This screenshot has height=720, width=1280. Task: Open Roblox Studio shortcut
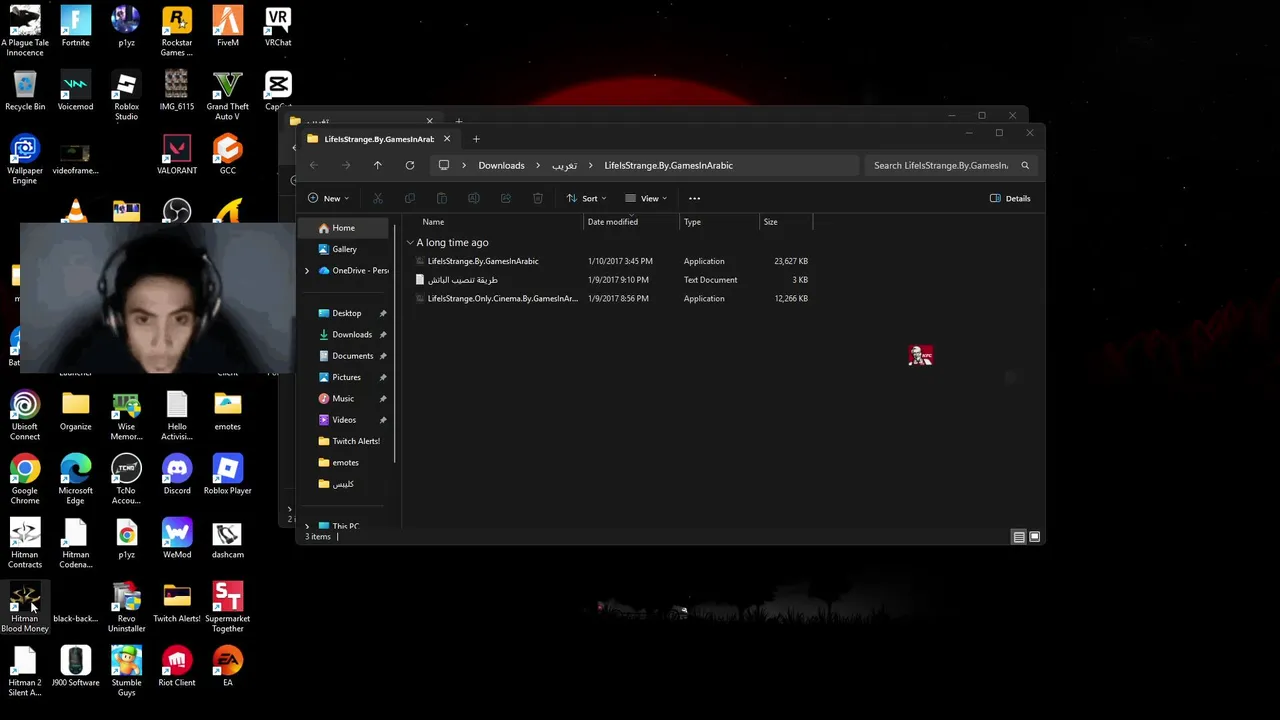pyautogui.click(x=126, y=96)
